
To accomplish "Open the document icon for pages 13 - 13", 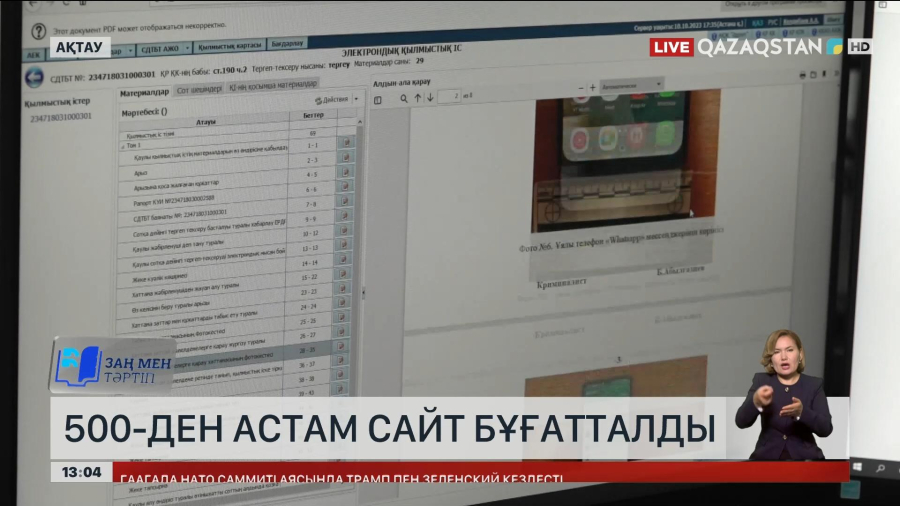I will coord(344,244).
